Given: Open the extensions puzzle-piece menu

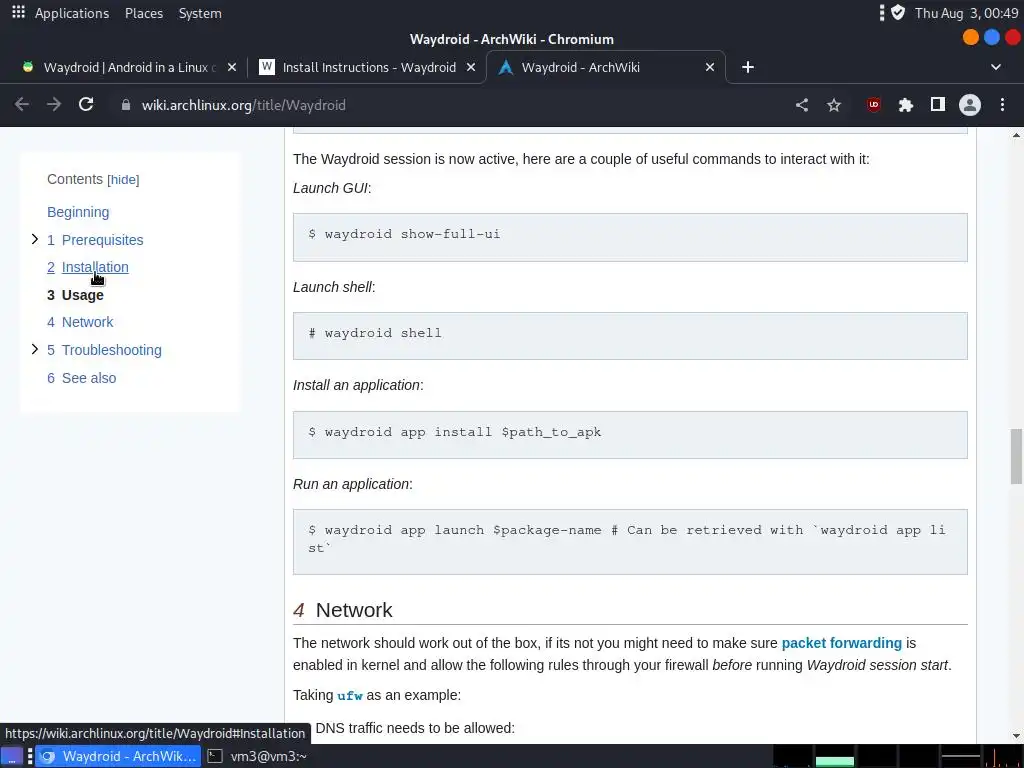Looking at the screenshot, I should pos(905,105).
